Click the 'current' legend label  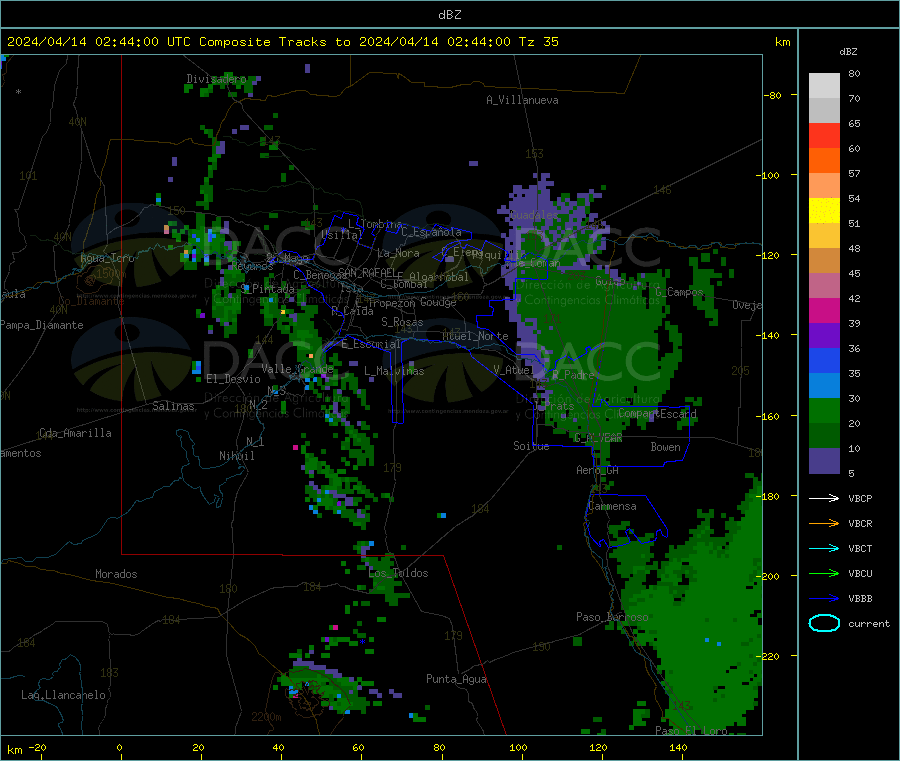(x=869, y=623)
